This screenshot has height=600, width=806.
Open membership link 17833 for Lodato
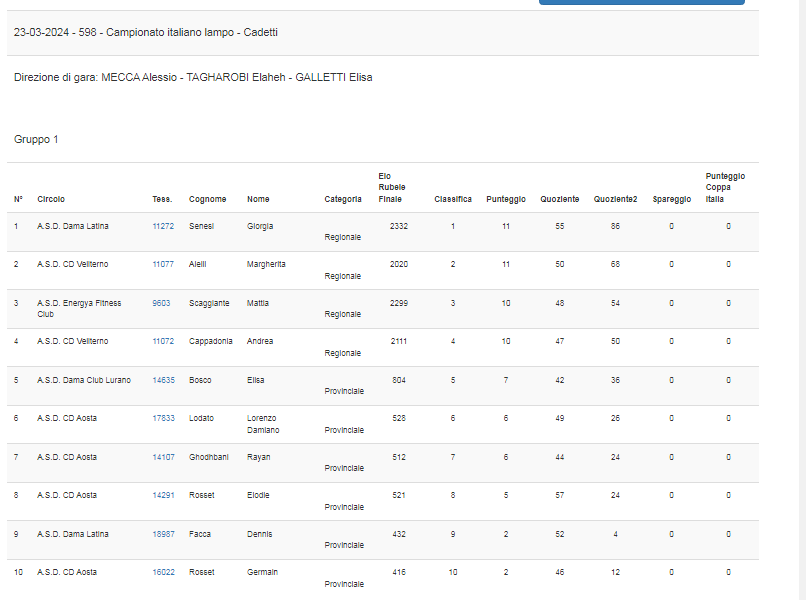[x=163, y=418]
